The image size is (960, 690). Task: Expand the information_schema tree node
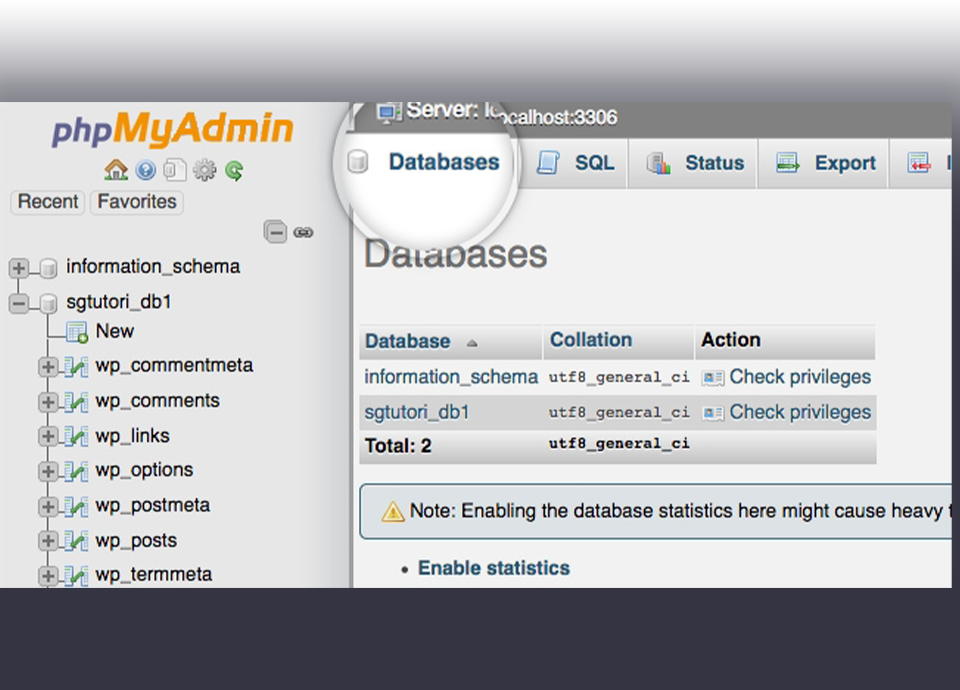click(x=19, y=268)
